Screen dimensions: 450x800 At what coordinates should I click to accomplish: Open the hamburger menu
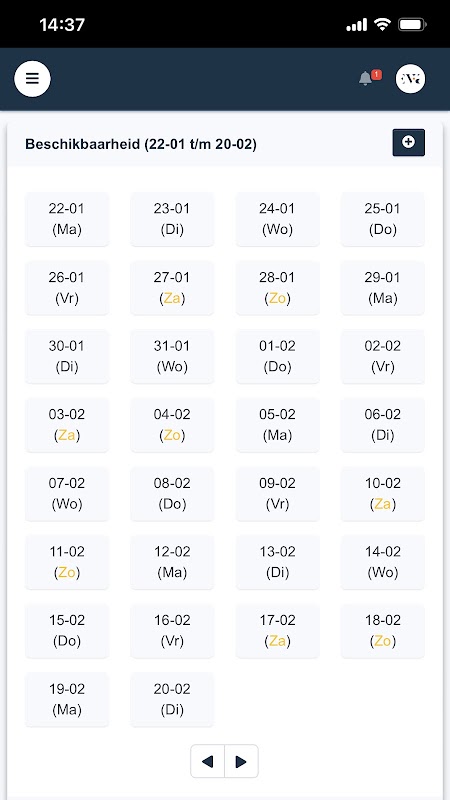click(32, 79)
